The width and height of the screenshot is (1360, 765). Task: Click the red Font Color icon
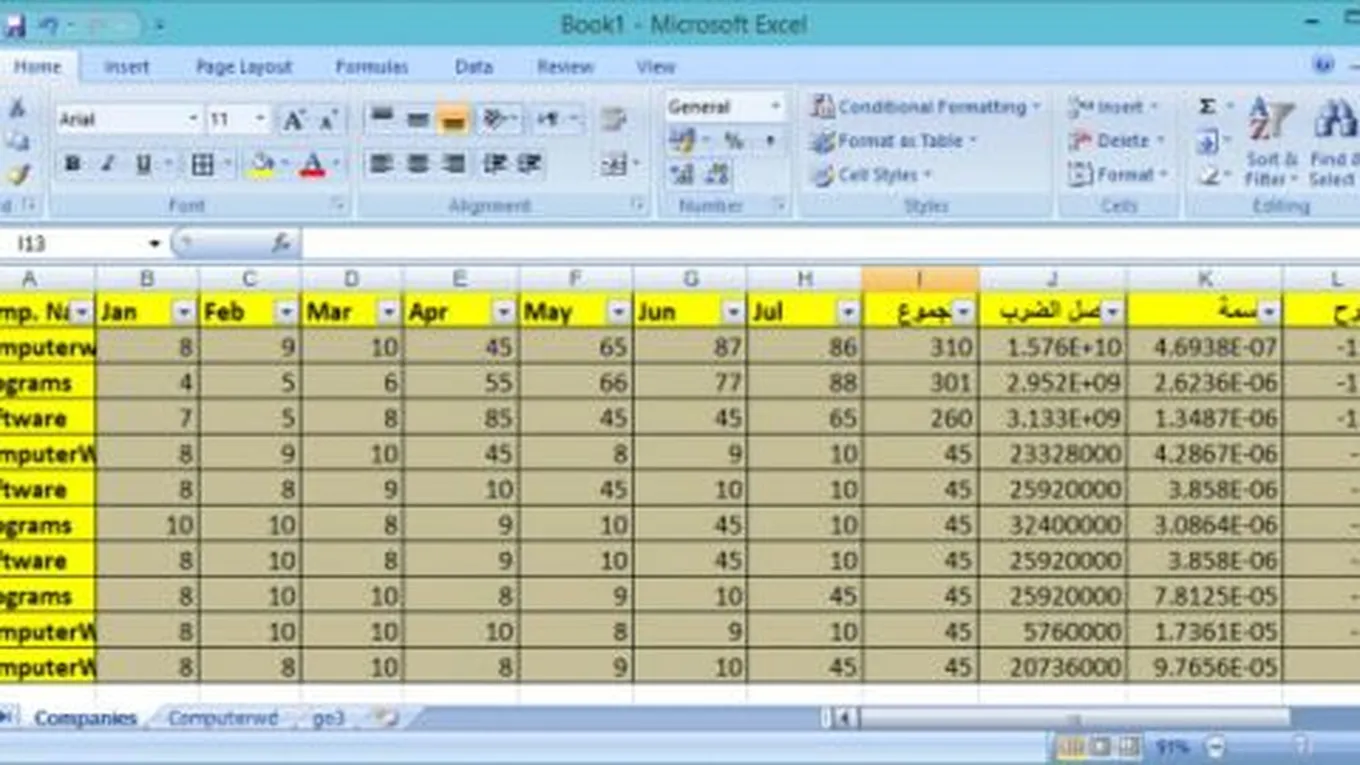pyautogui.click(x=312, y=164)
